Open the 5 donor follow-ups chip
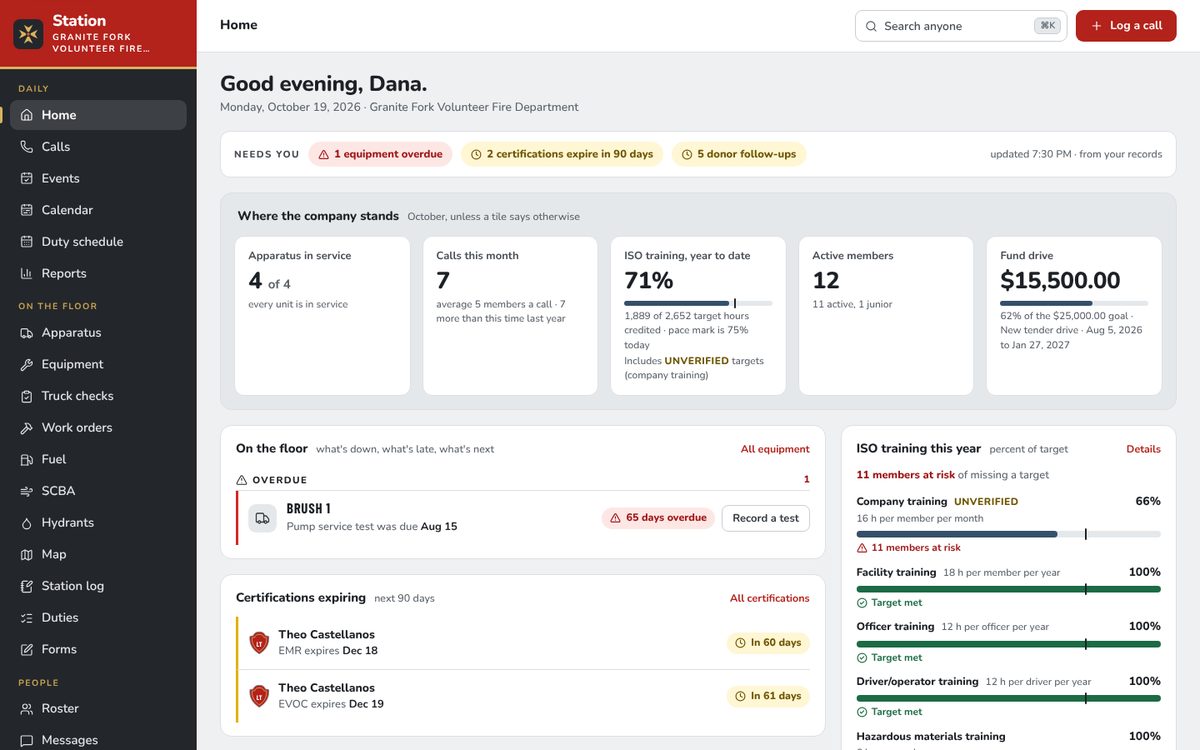This screenshot has width=1200, height=750. 739,154
